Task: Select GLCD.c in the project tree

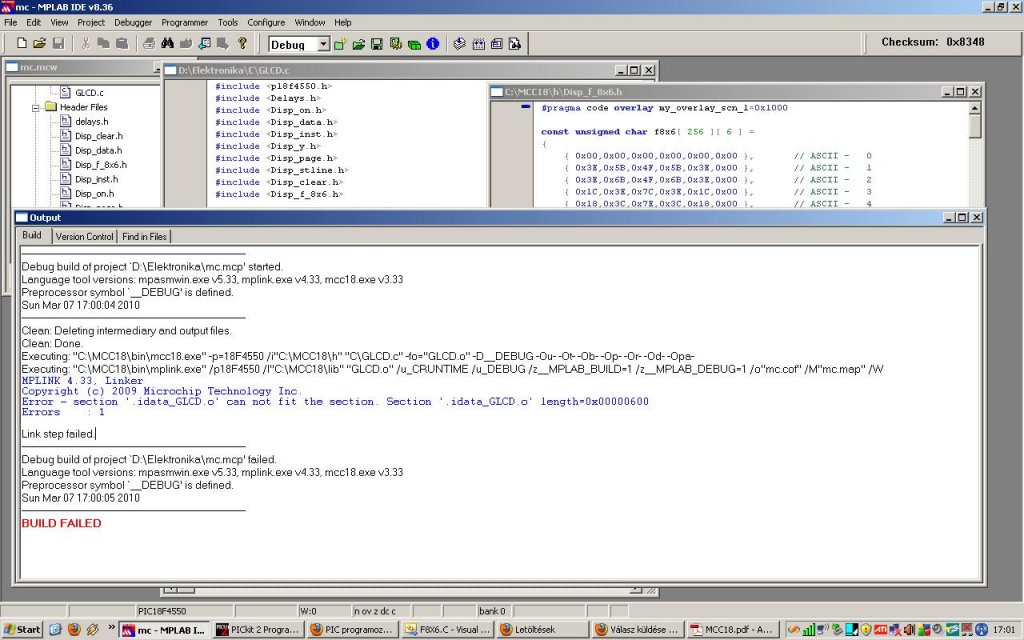Action: click(89, 93)
